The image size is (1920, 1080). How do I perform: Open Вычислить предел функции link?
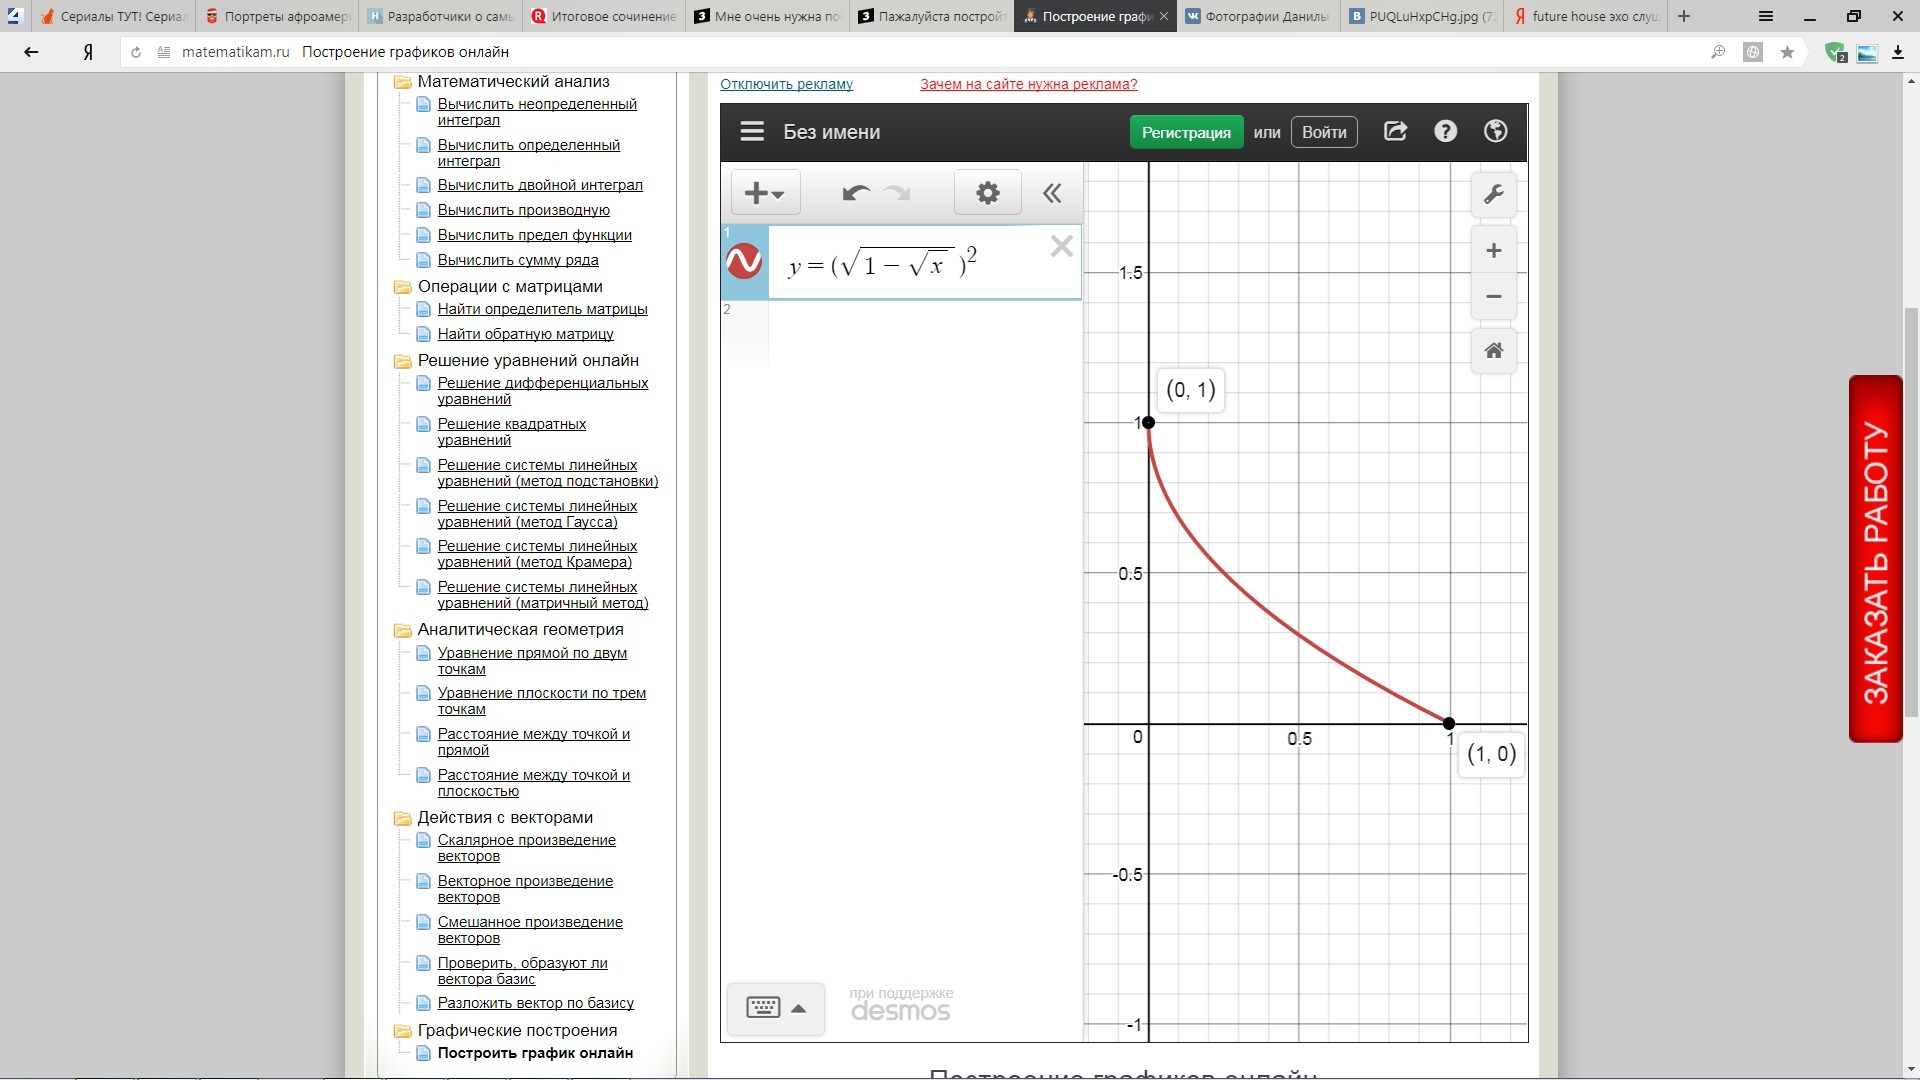coord(534,235)
